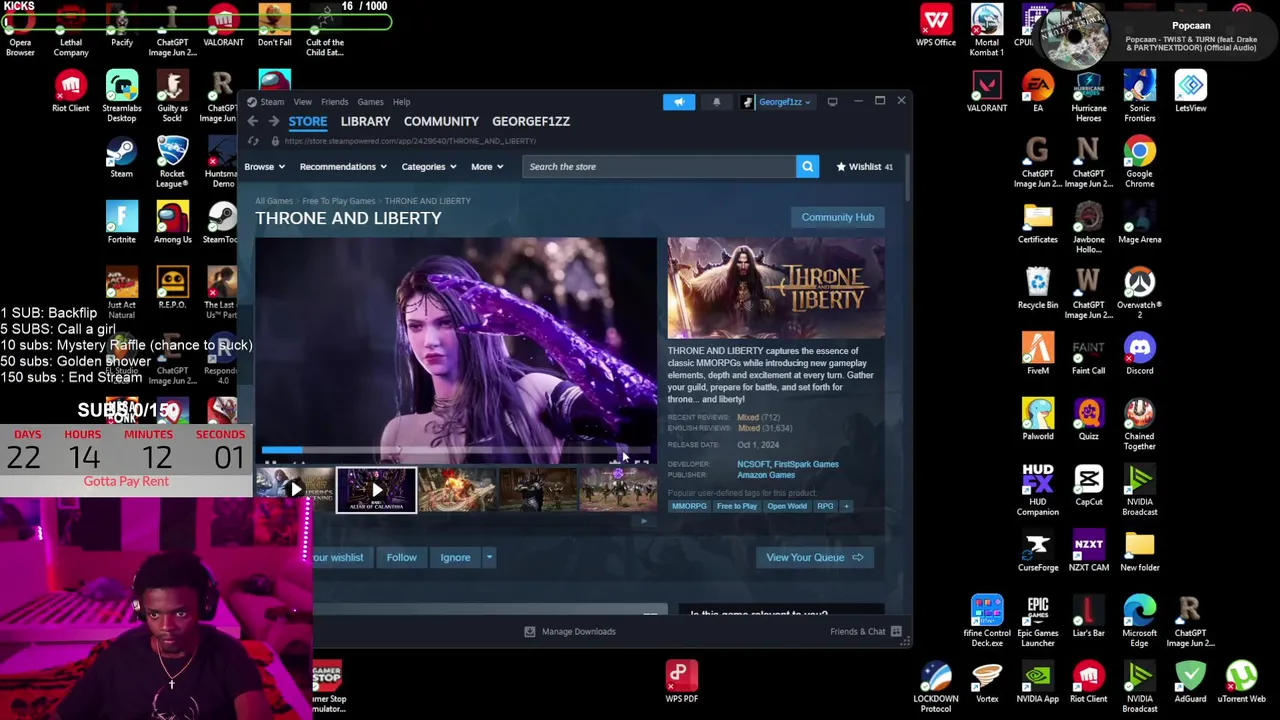Open the Recycle Bin desktop icon
This screenshot has height=720, width=1280.
click(x=1037, y=287)
